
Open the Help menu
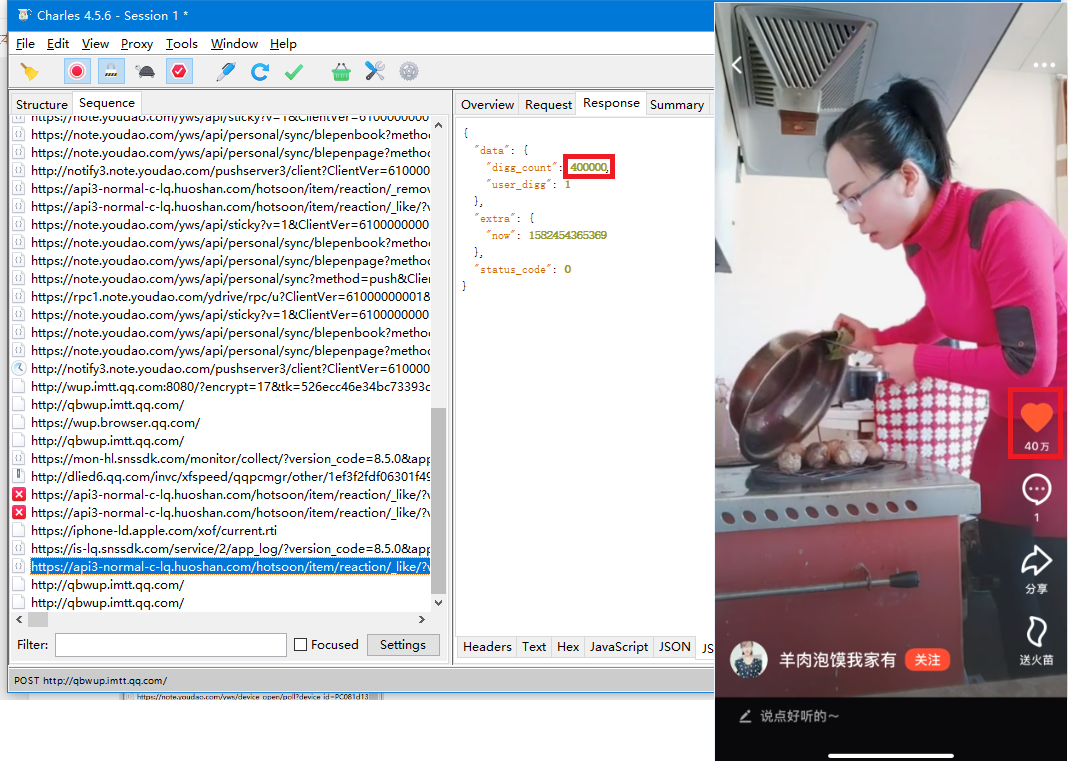pos(283,44)
